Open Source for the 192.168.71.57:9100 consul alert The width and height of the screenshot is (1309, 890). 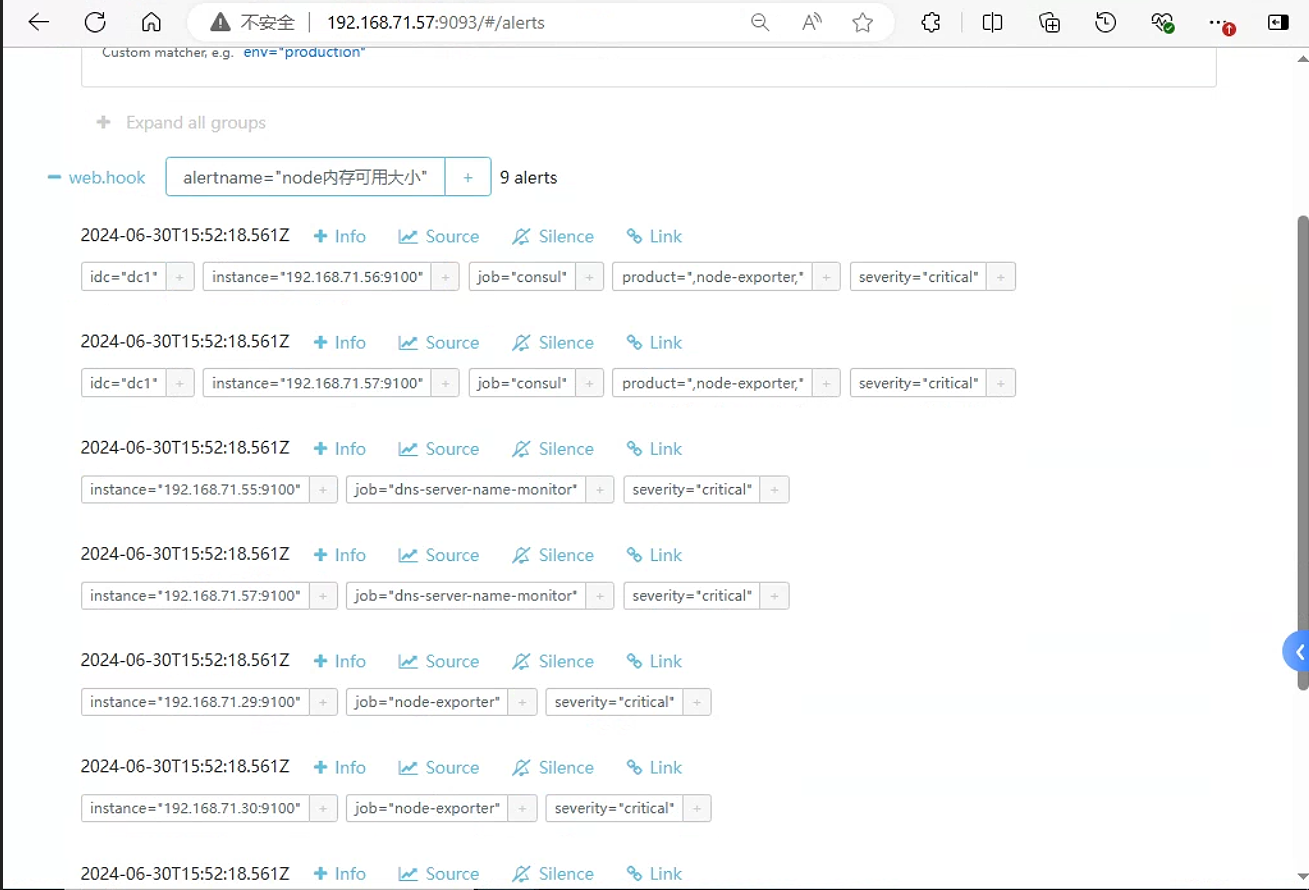coord(439,342)
